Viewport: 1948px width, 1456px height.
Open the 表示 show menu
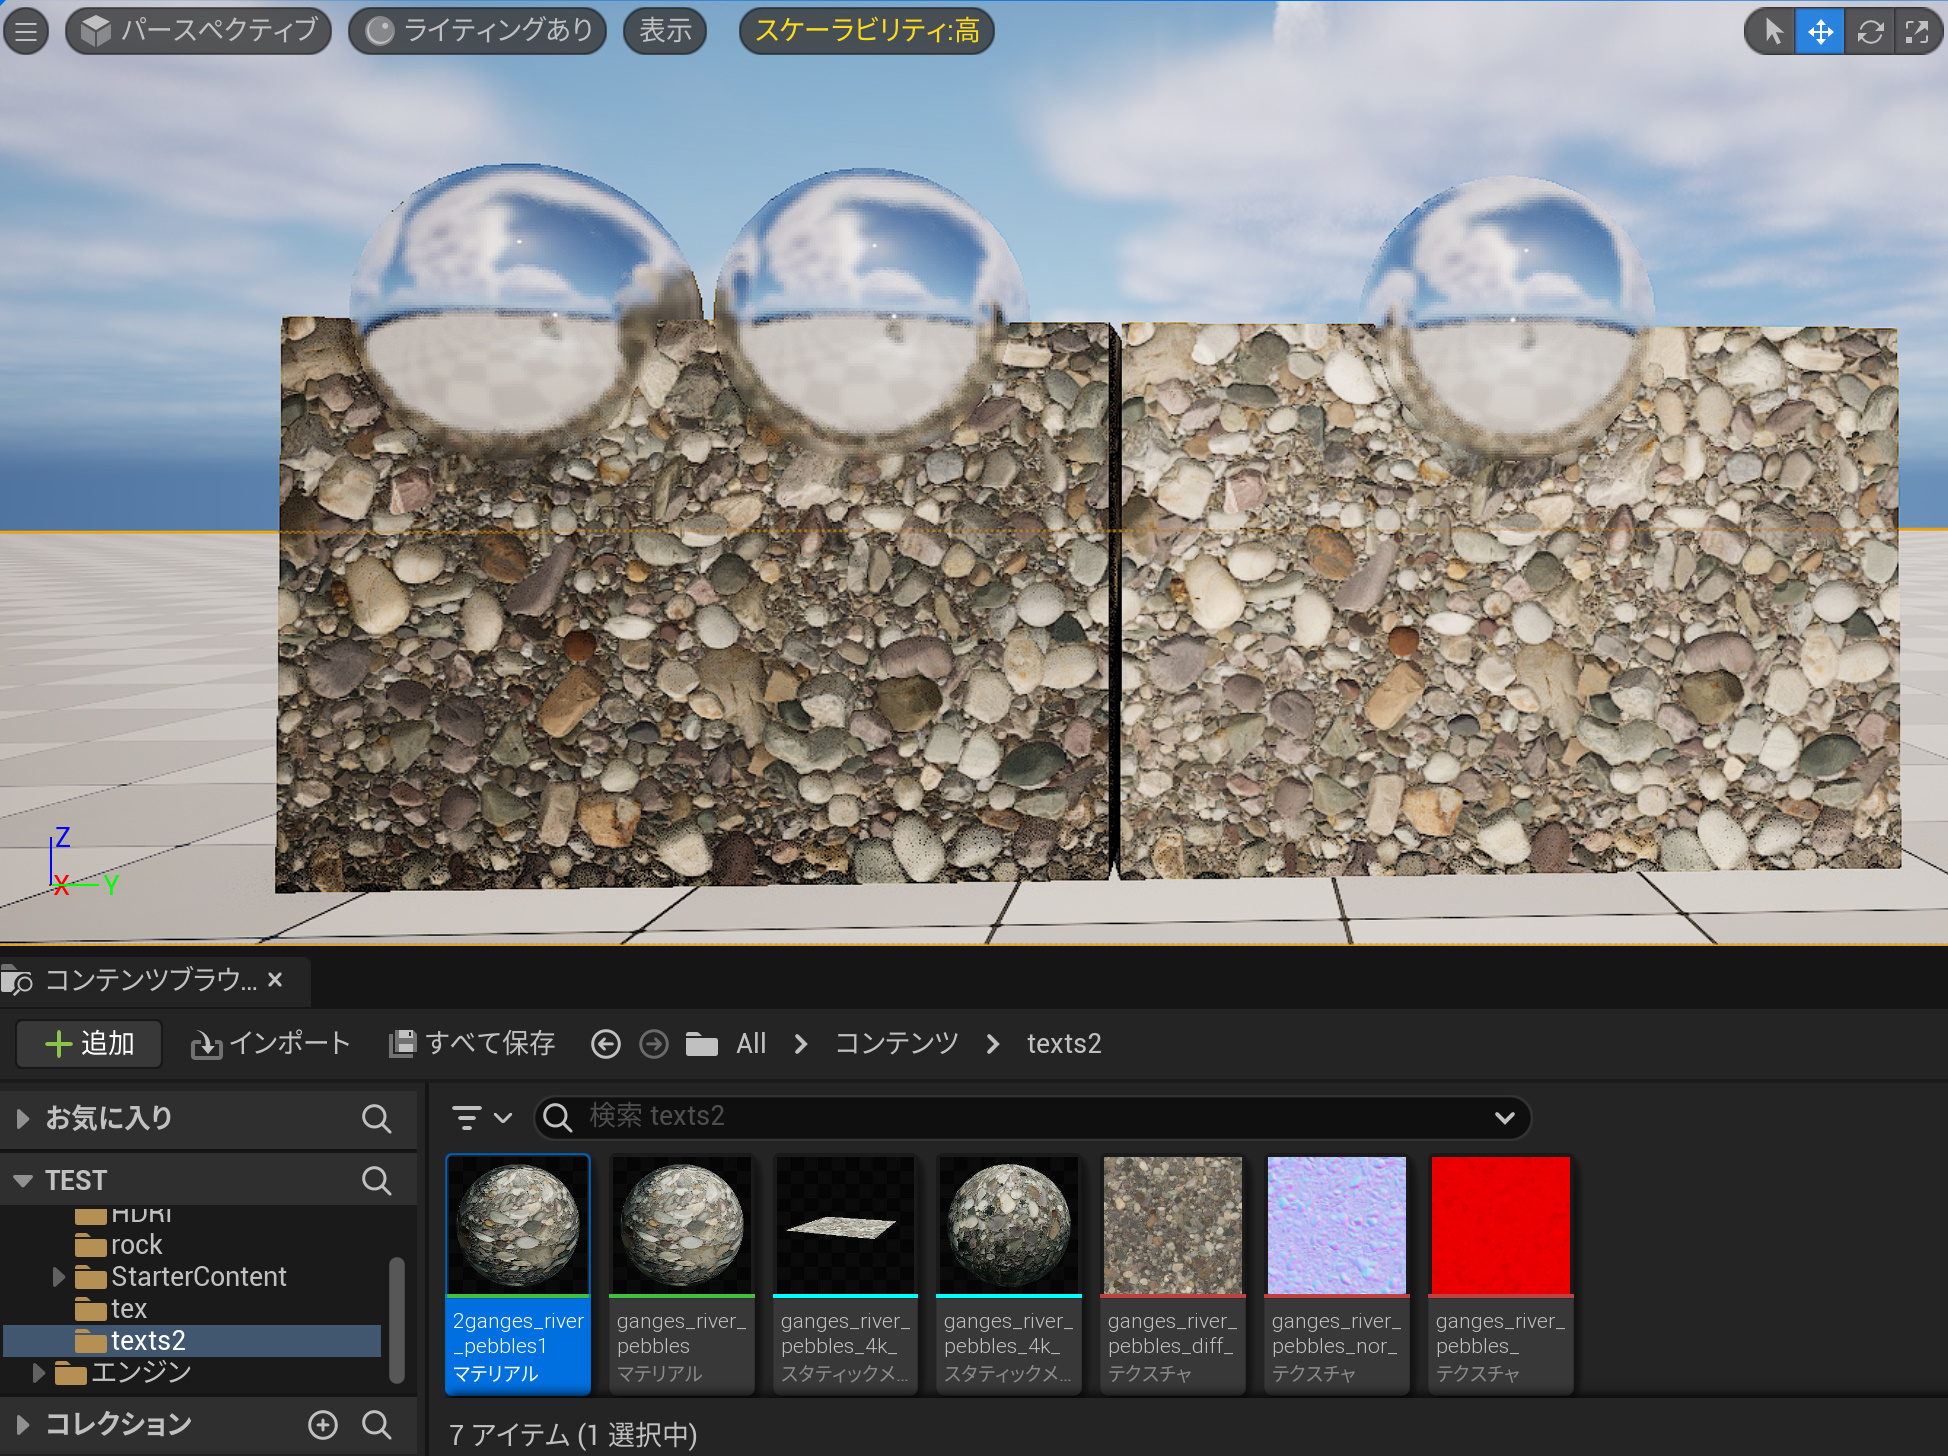[665, 31]
